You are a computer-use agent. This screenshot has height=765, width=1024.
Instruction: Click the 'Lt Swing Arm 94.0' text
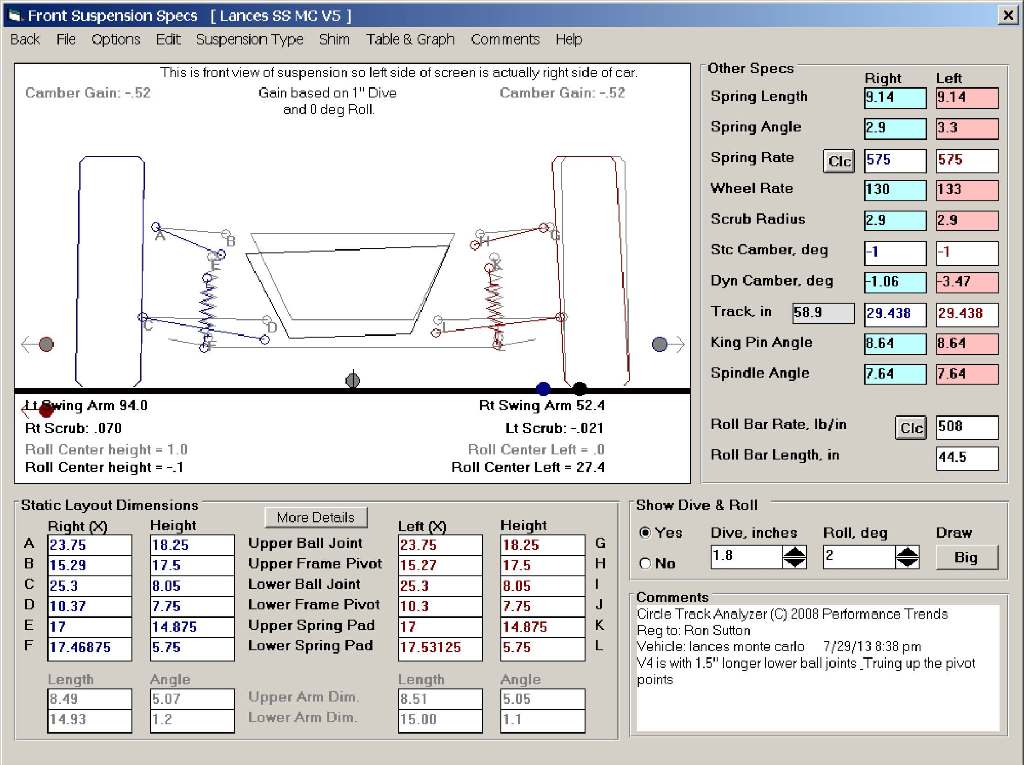click(x=86, y=406)
